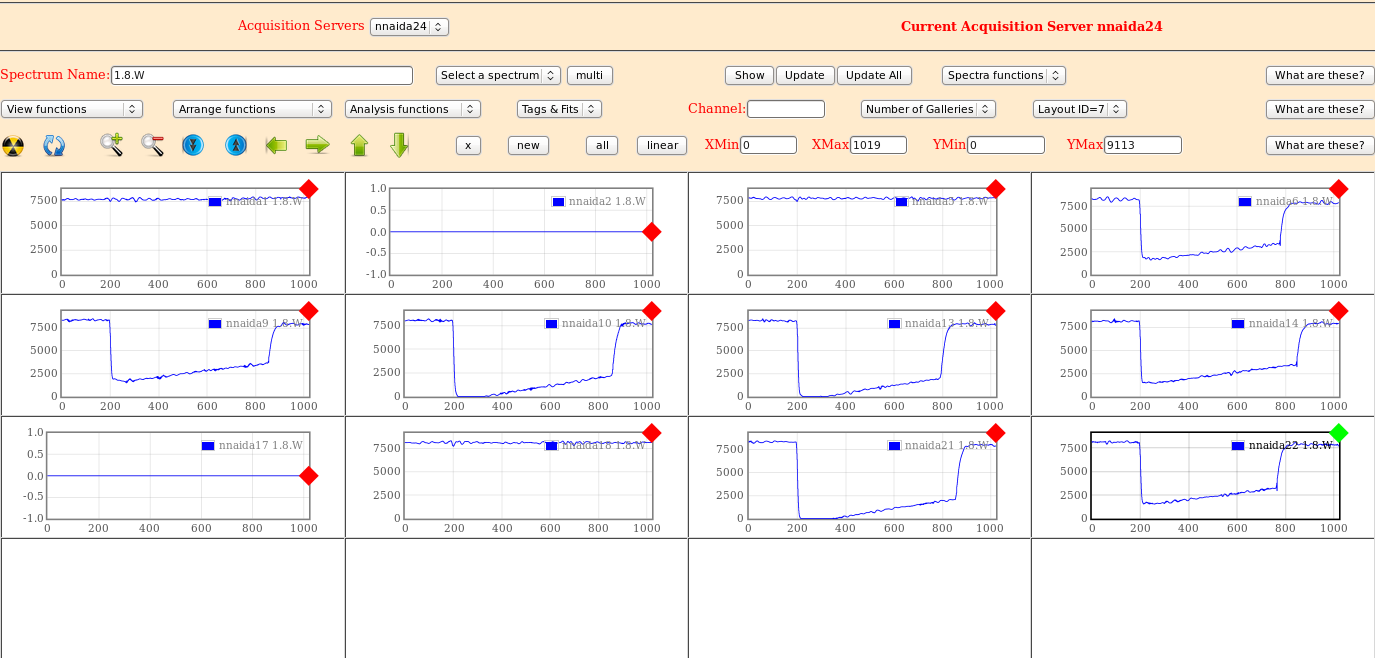The image size is (1375, 658).
Task: Click the linear scale button
Action: click(662, 145)
